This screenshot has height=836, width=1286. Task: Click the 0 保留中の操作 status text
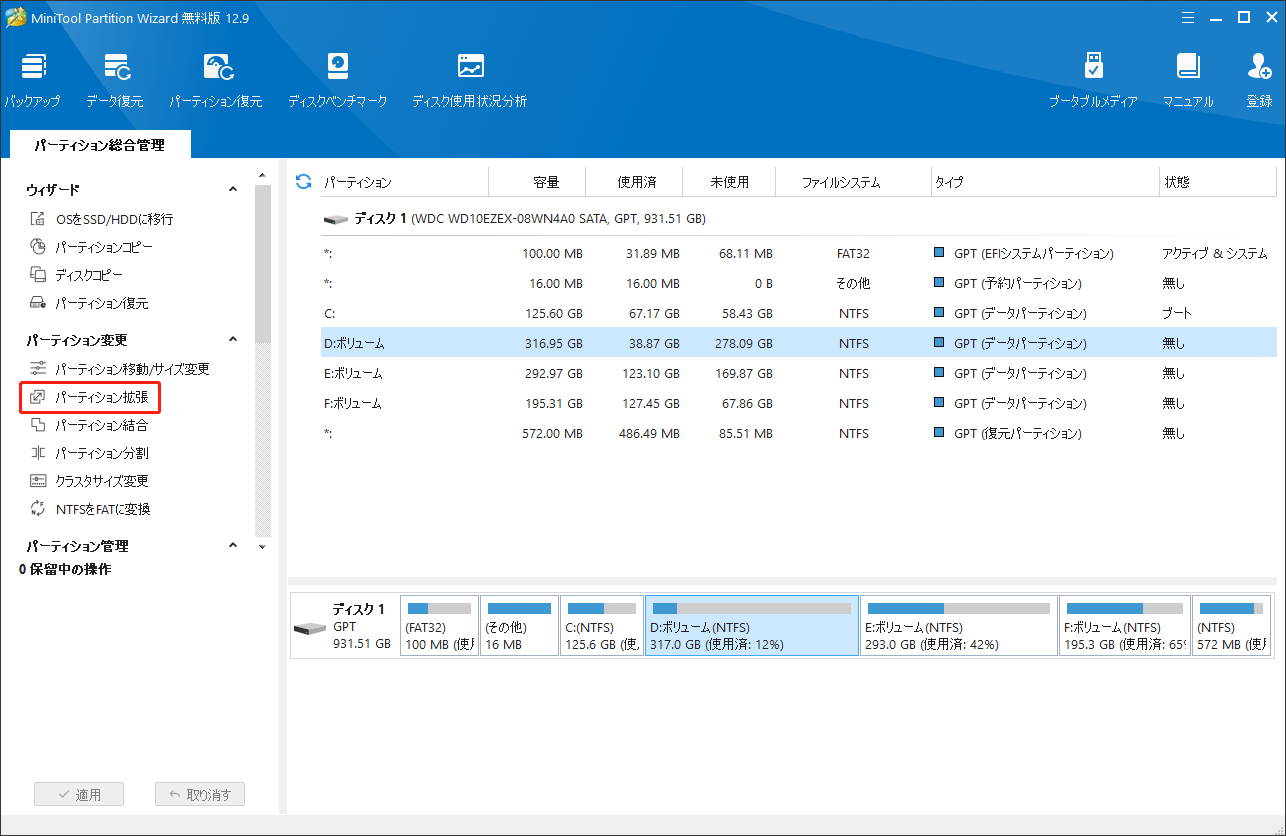point(65,569)
